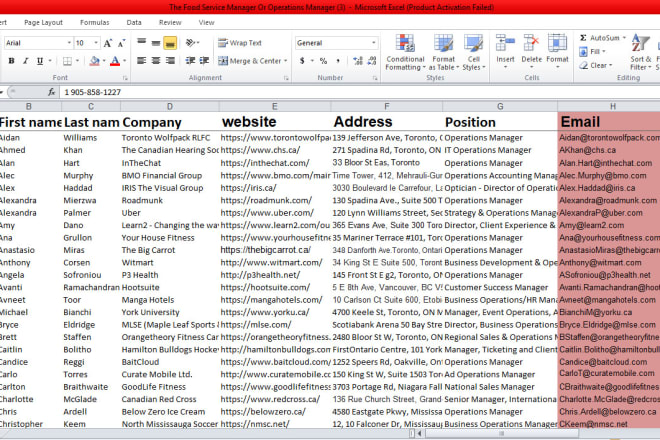Open the Arial font name dropdown
Image resolution: width=660 pixels, height=440 pixels.
[x=69, y=43]
